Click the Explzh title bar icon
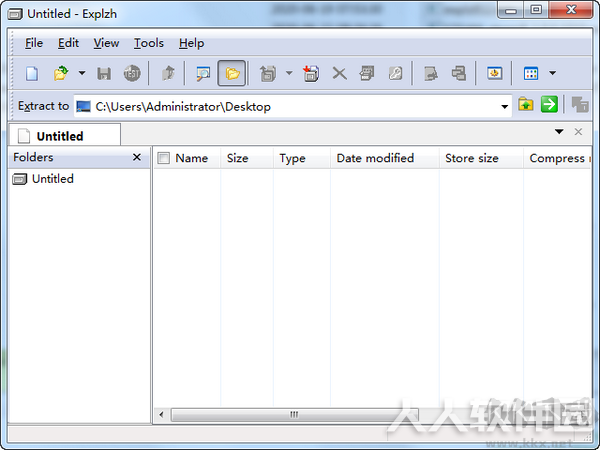This screenshot has height=450, width=600. [15, 14]
